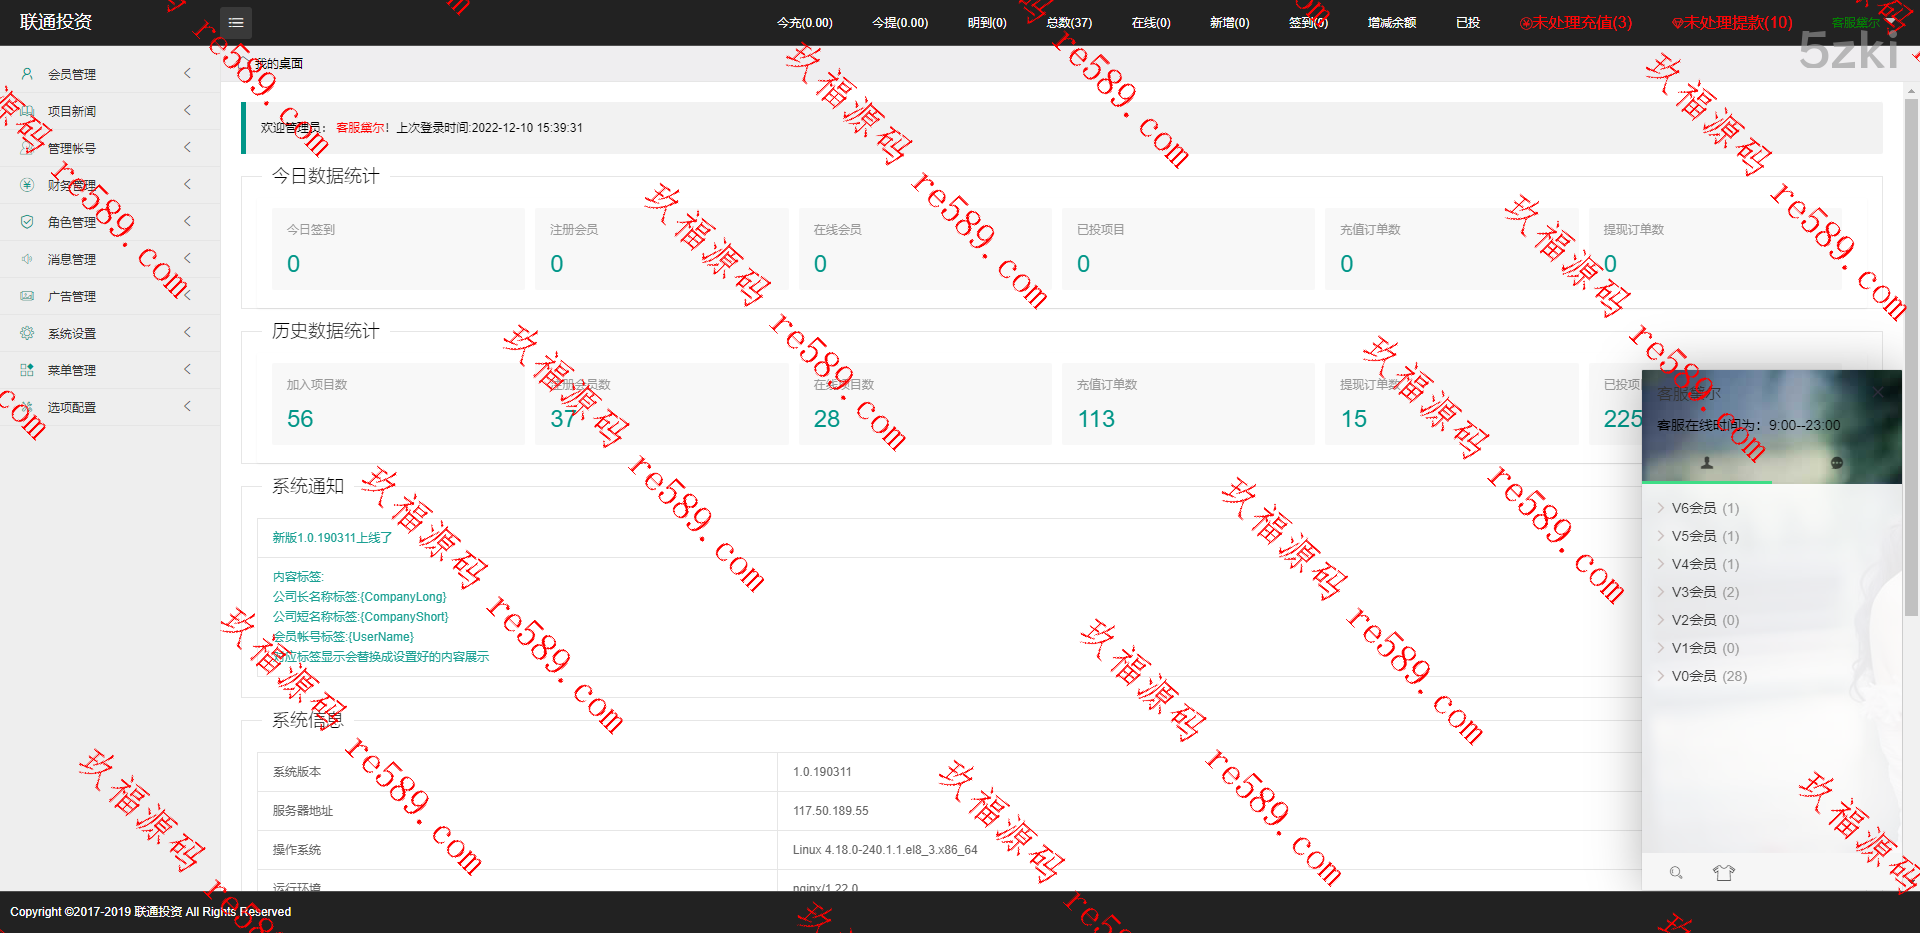Viewport: 1920px width, 933px height.
Task: Toggle the sidebar hamburger menu button
Action: pyautogui.click(x=236, y=22)
